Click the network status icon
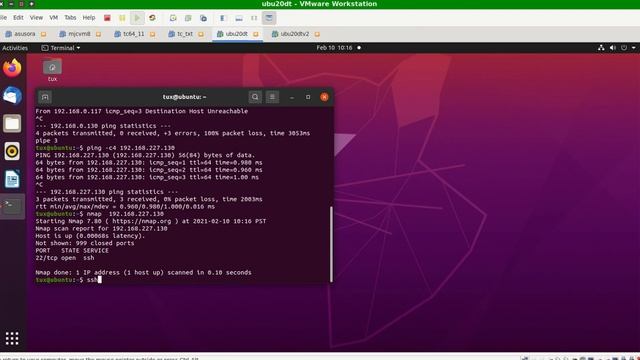640x360 pixels. pyautogui.click(x=601, y=48)
